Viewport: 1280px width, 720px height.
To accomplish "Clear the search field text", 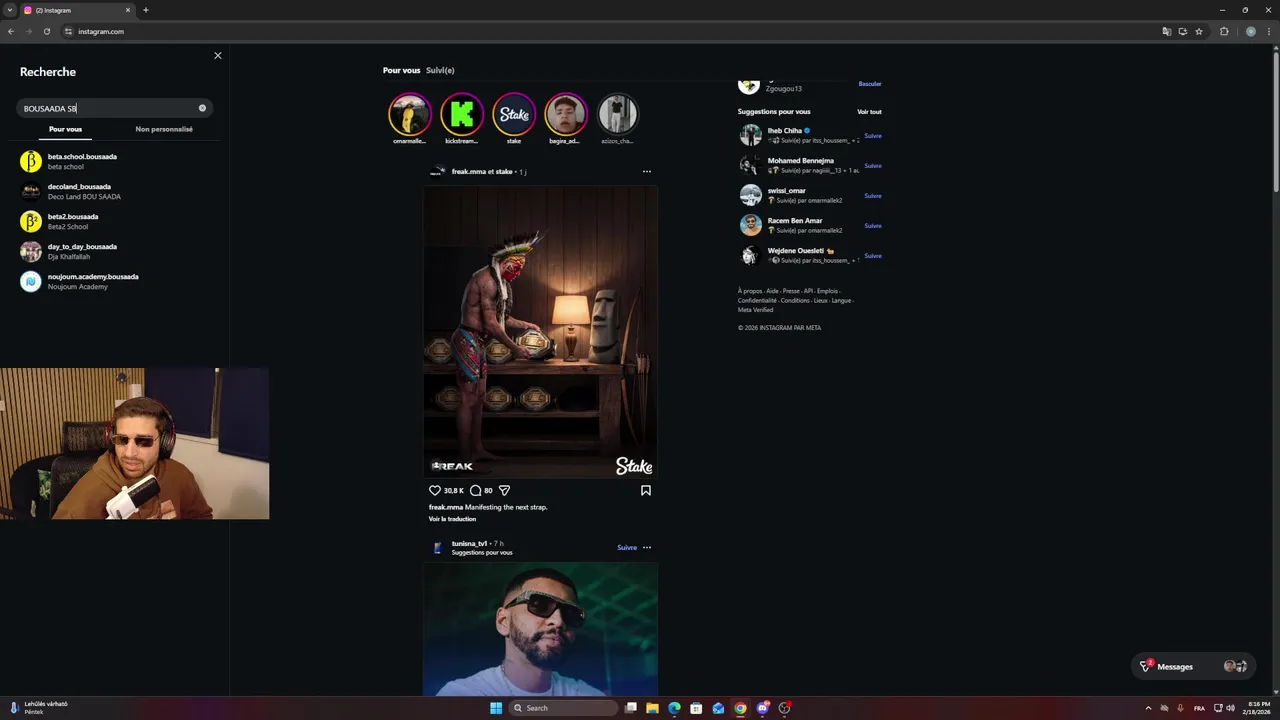I will [x=202, y=108].
